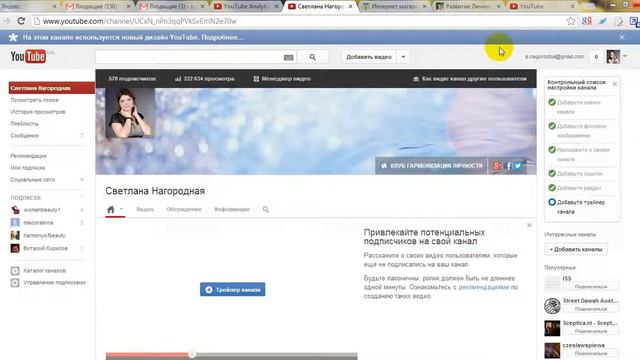Switch to the 'Интернет магазин' browser tab

pyautogui.click(x=393, y=6)
